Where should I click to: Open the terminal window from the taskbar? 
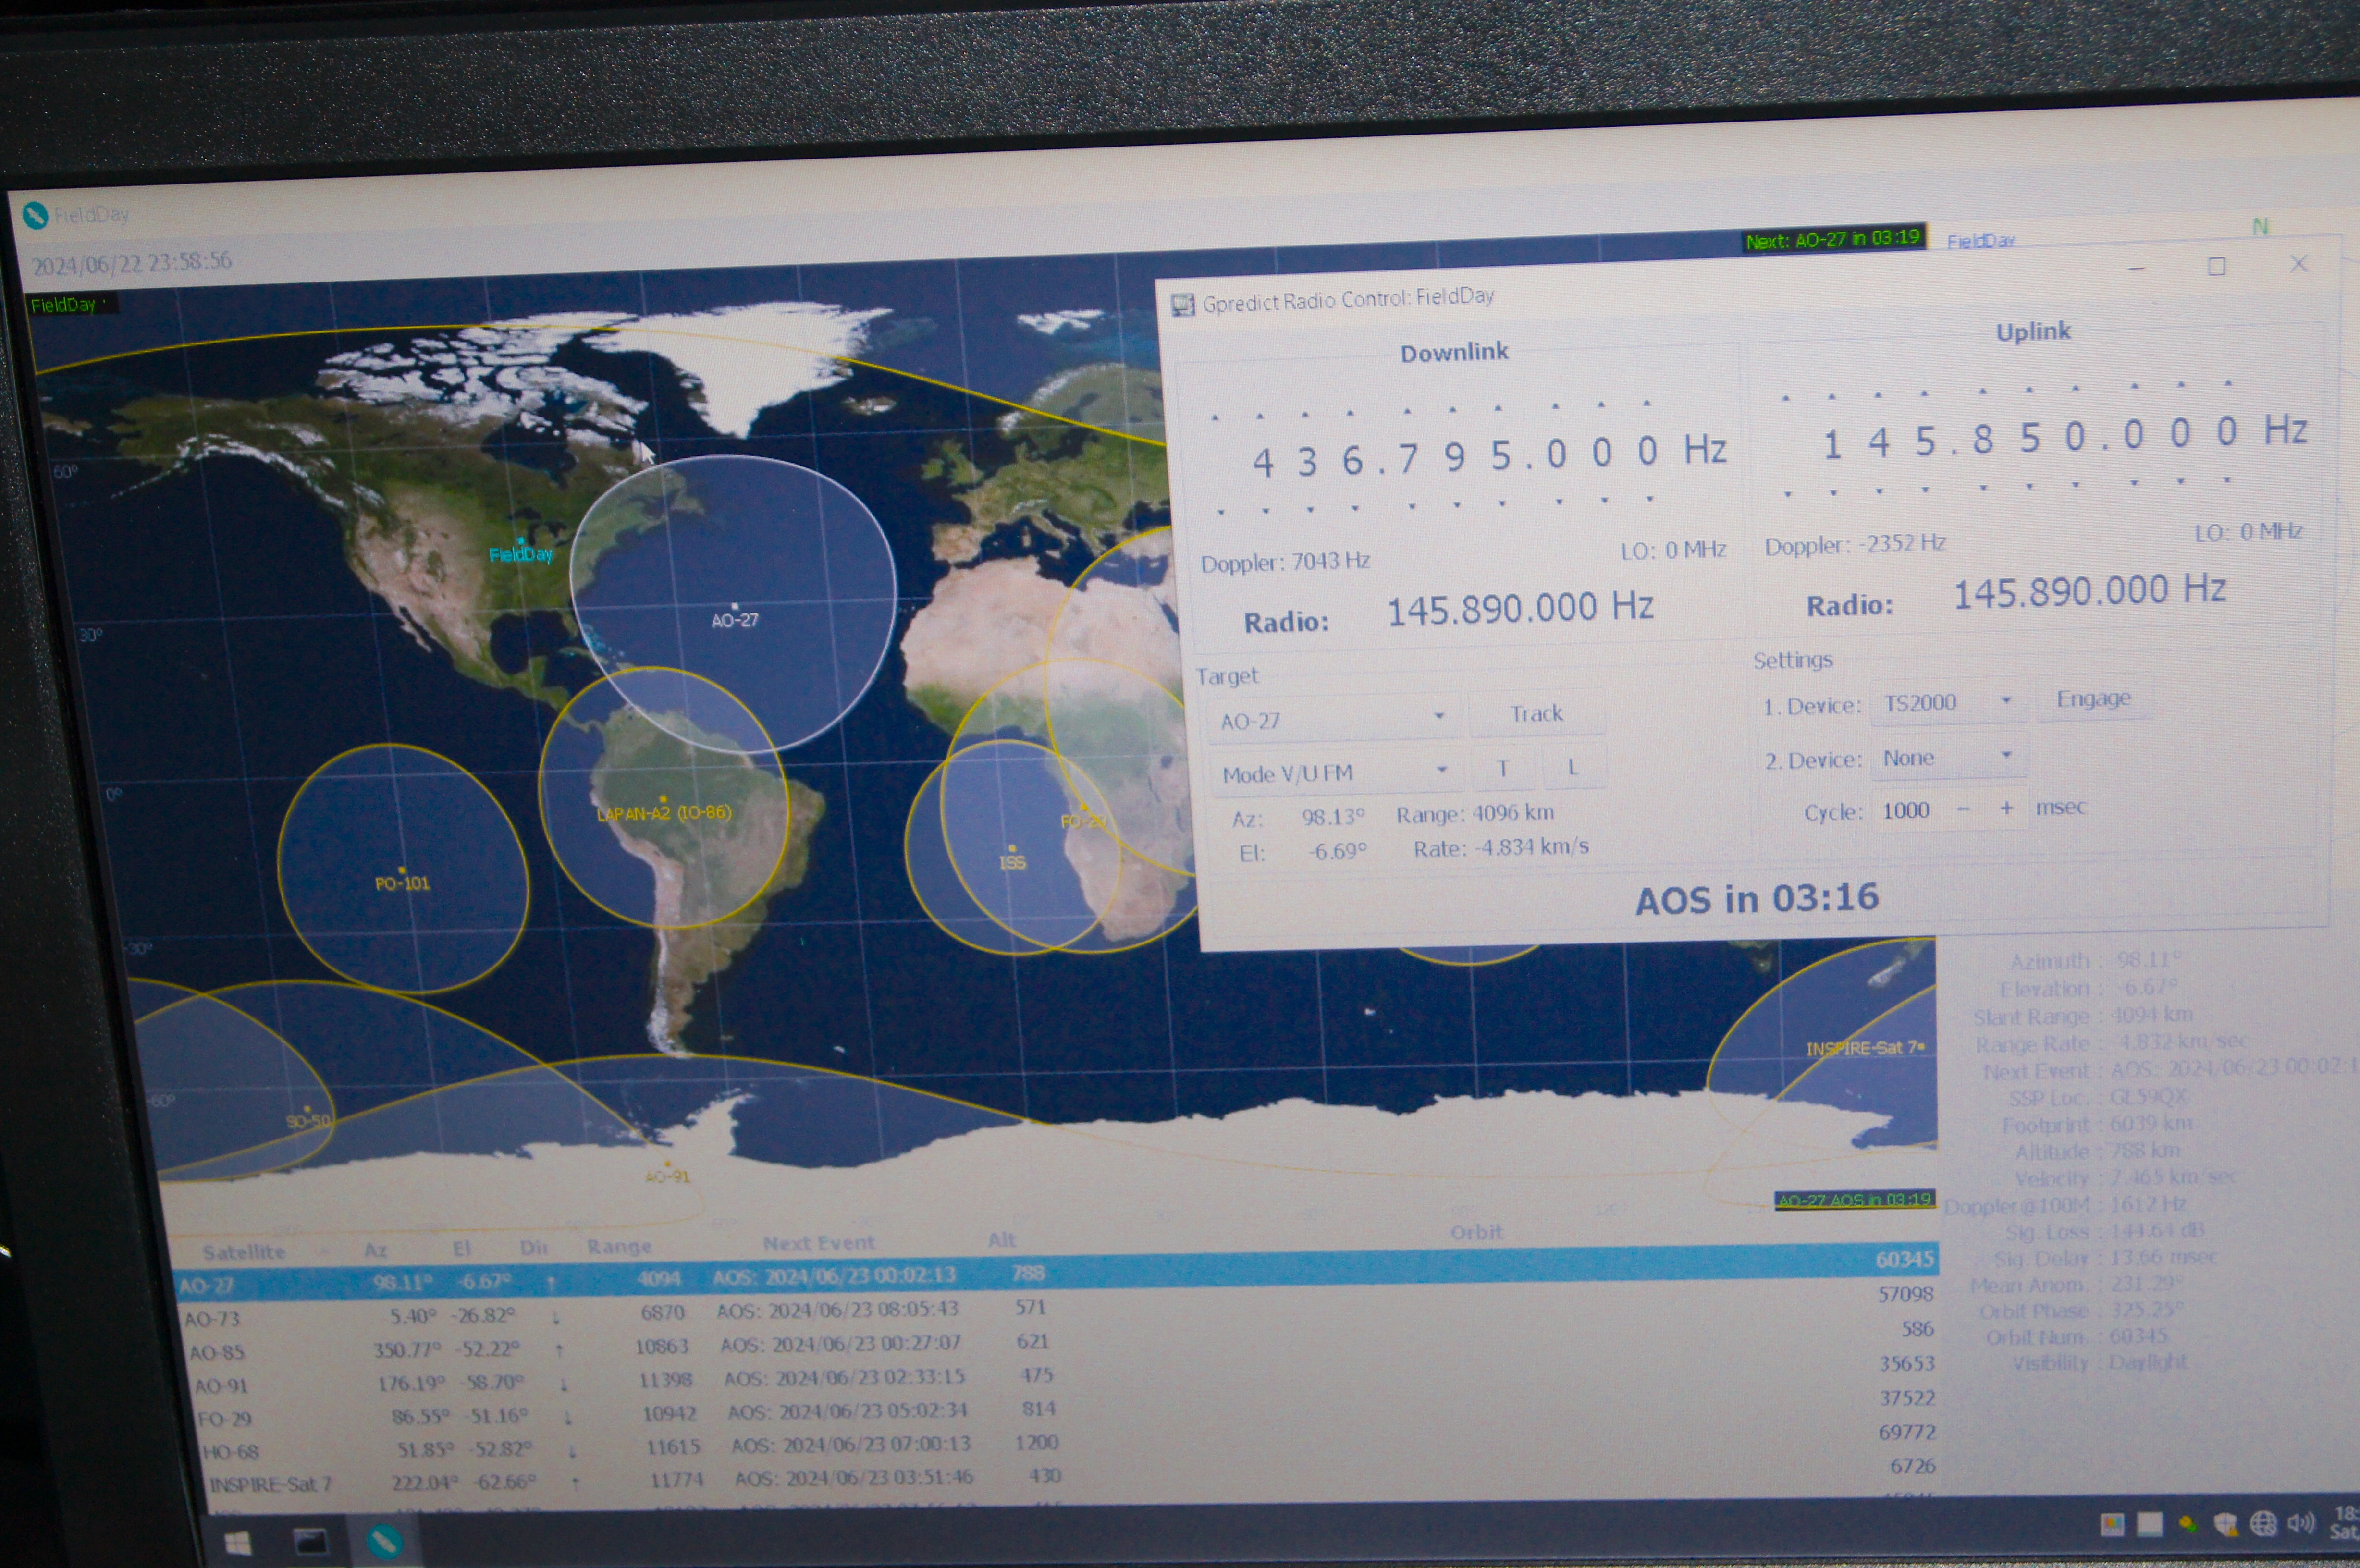(x=311, y=1542)
